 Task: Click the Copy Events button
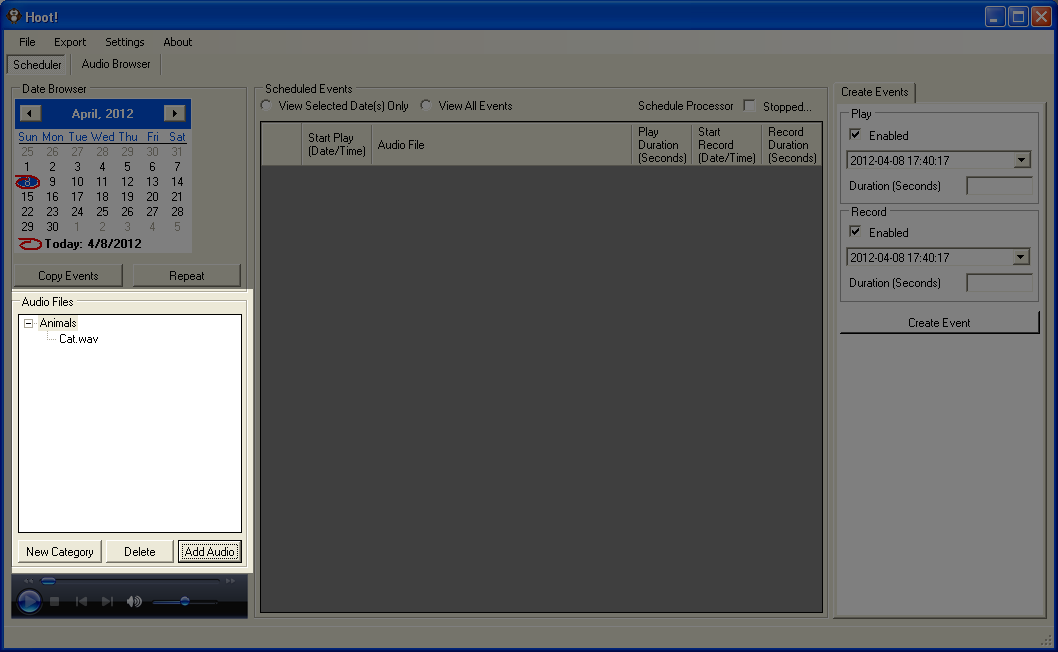click(x=68, y=275)
